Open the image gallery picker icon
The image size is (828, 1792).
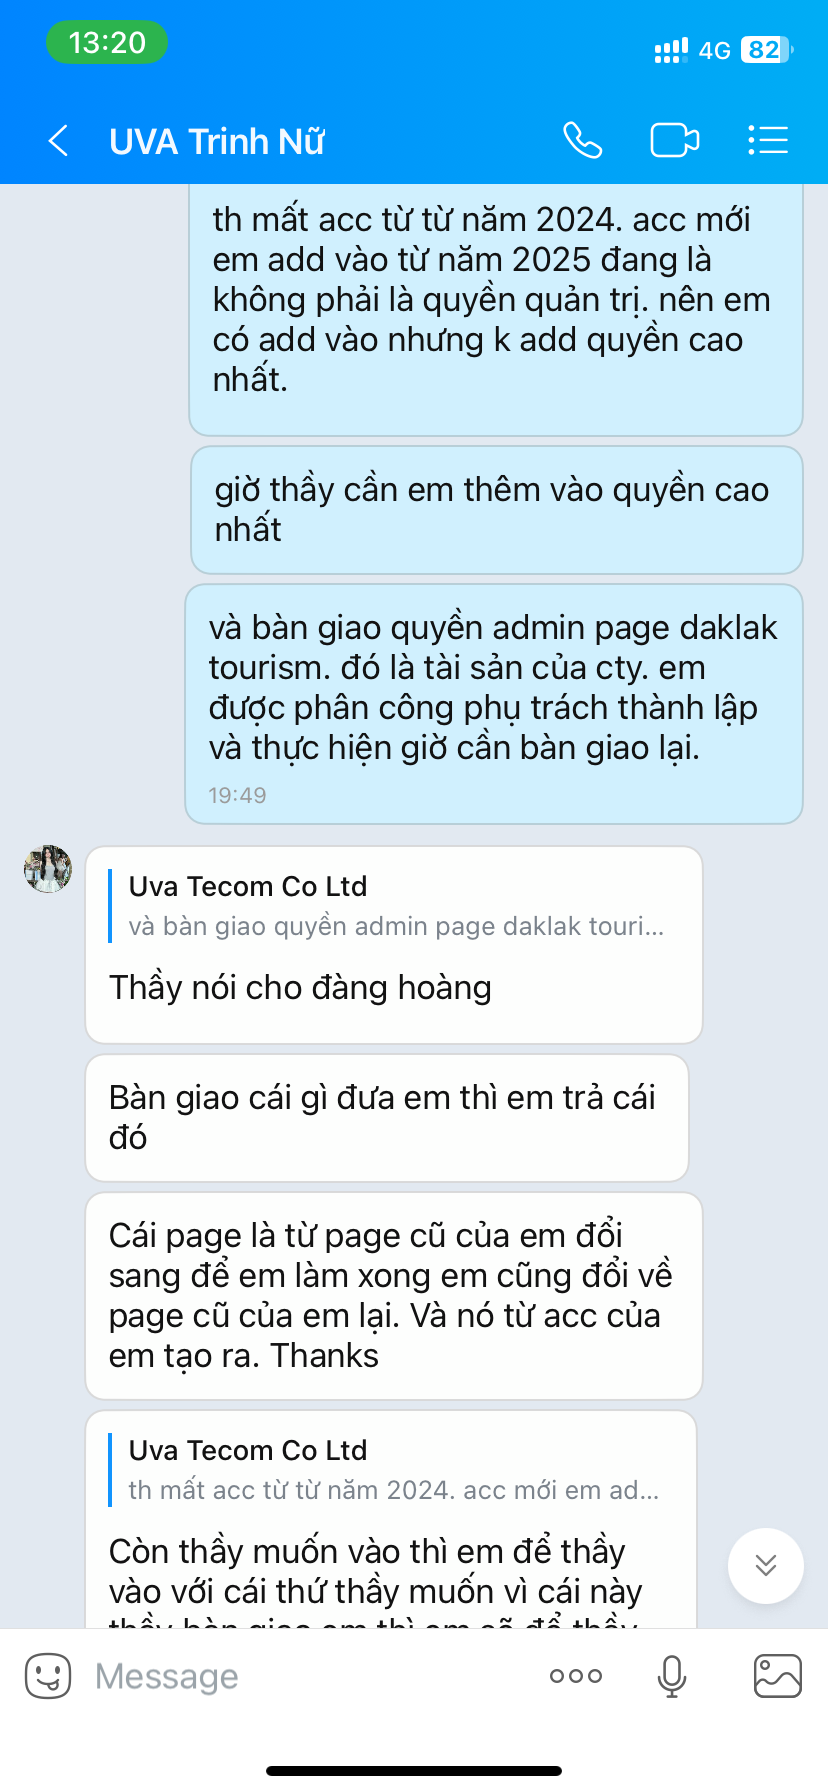pos(777,1676)
